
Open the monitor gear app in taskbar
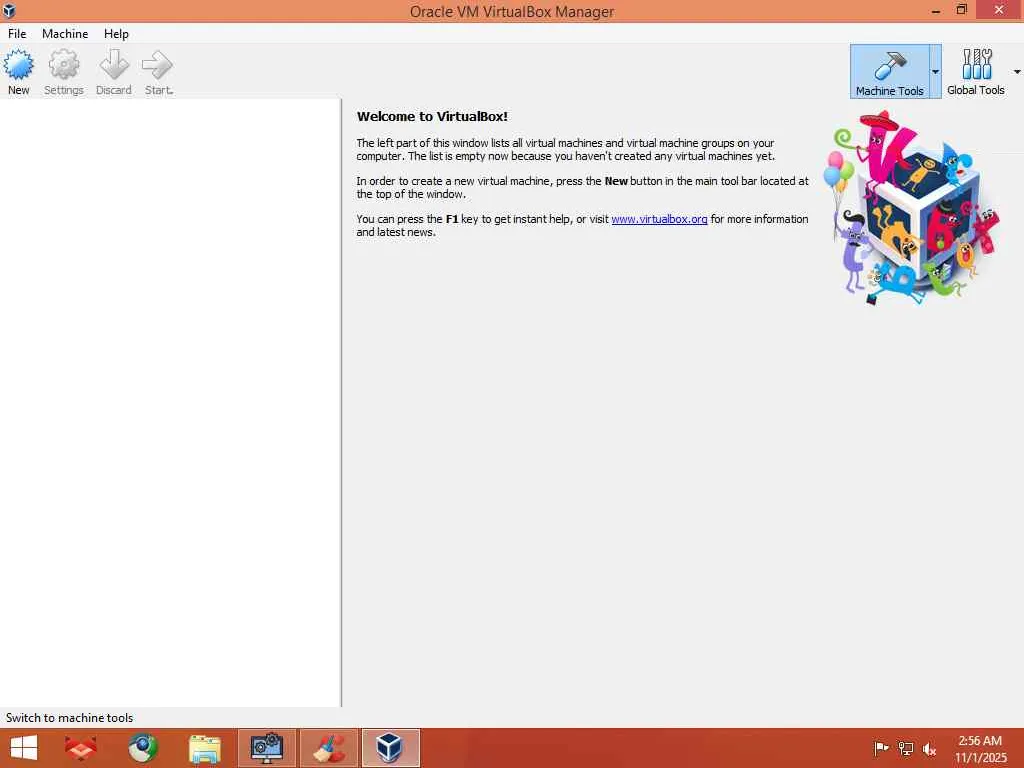[266, 748]
